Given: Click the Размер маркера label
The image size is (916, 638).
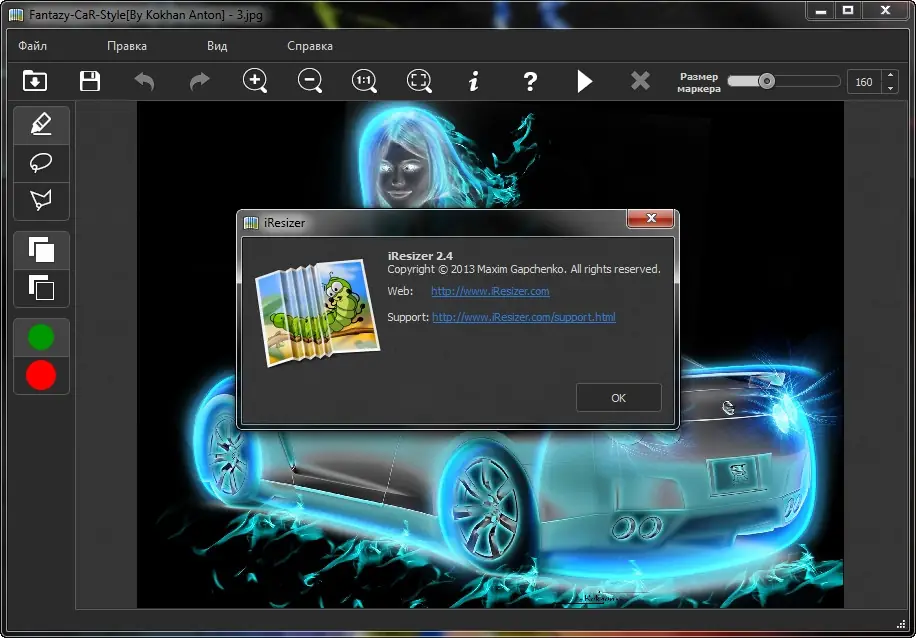Looking at the screenshot, I should tap(699, 82).
